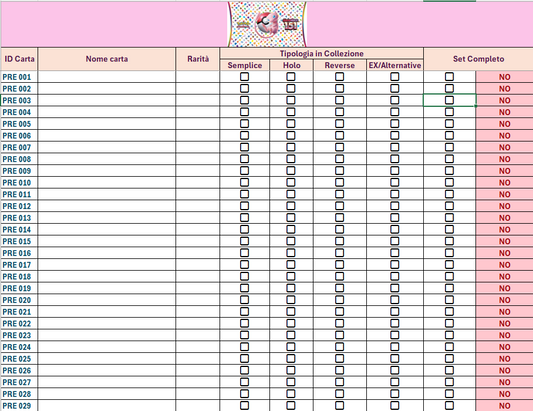The width and height of the screenshot is (533, 411).
Task: Toggle Reverse checkbox for PRE 018
Action: 339,276
